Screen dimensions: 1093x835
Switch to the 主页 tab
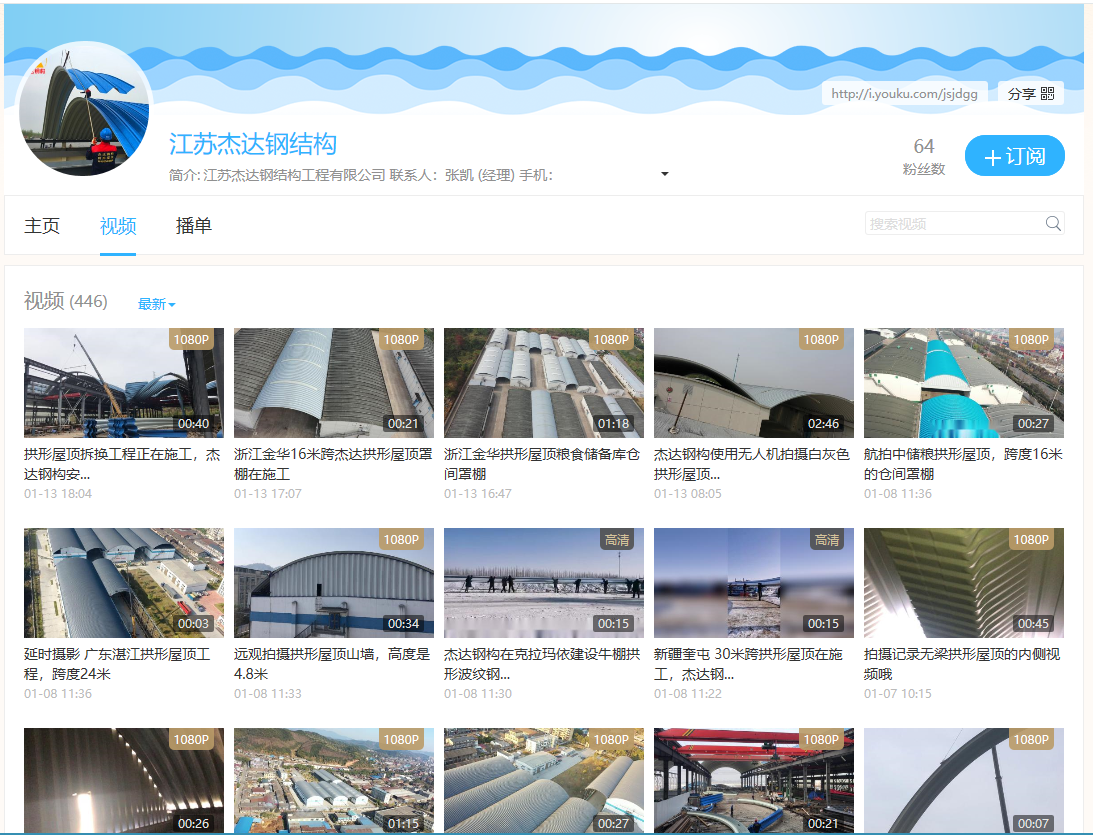(42, 226)
